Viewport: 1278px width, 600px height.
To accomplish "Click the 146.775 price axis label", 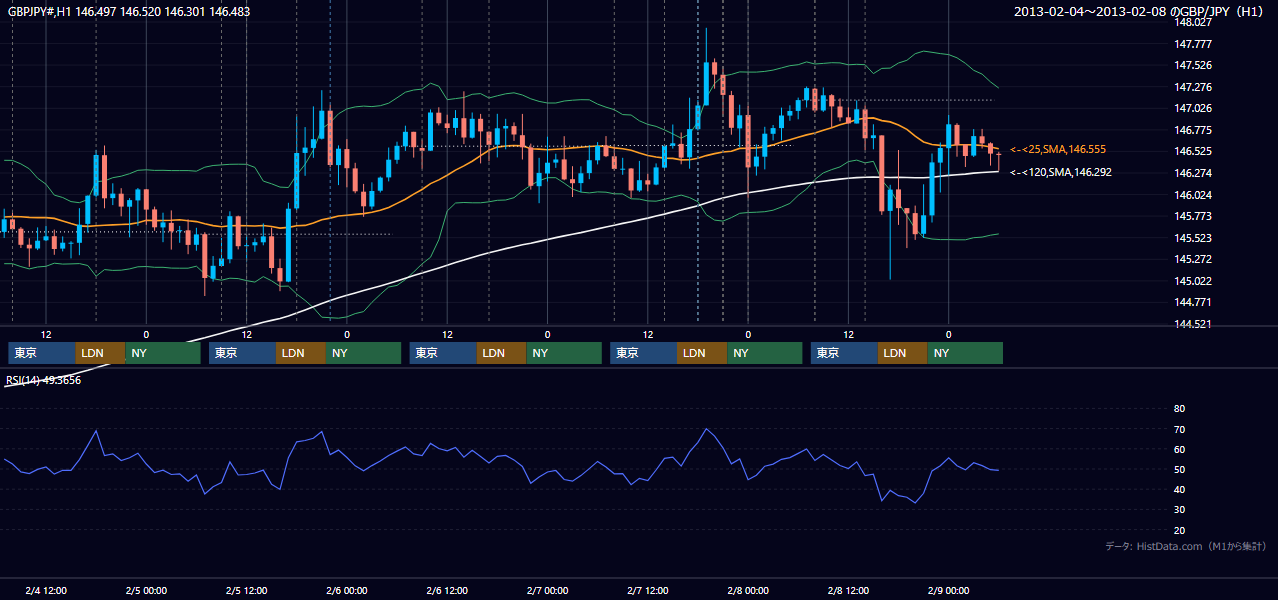I will (1195, 130).
